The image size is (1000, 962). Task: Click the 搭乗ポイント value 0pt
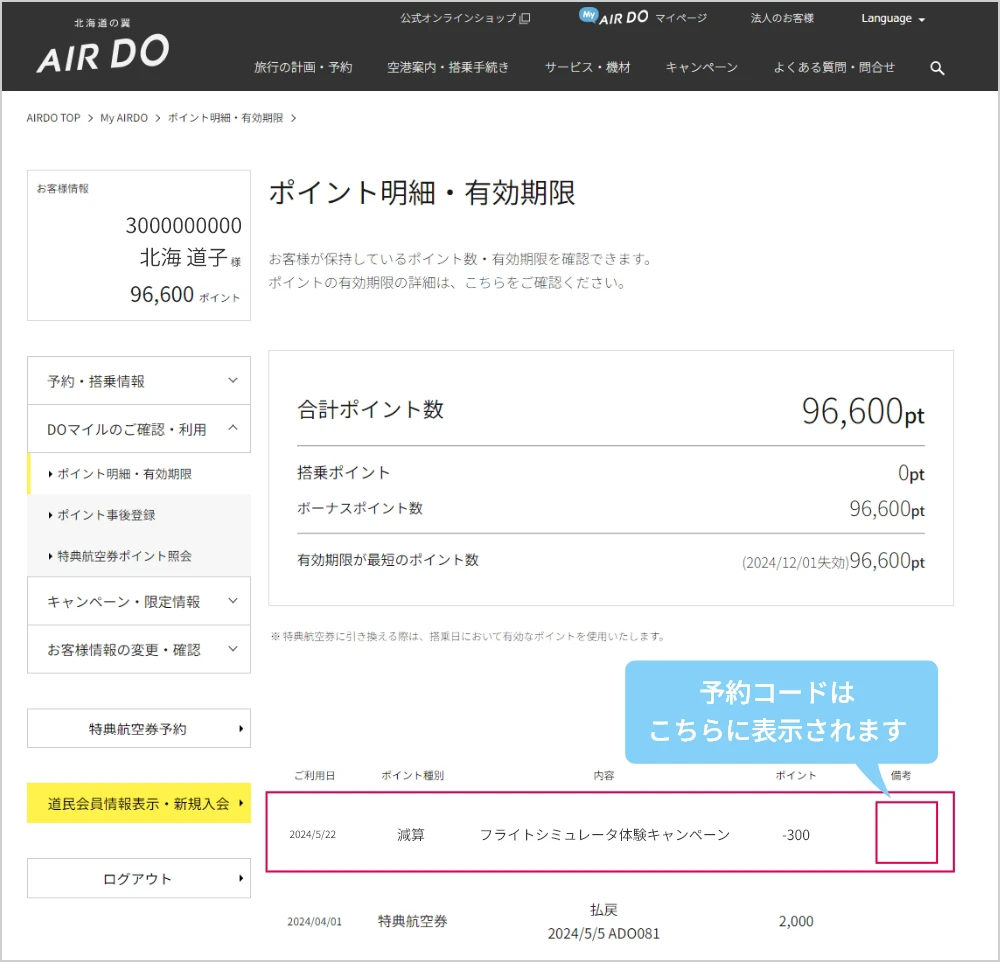[911, 473]
